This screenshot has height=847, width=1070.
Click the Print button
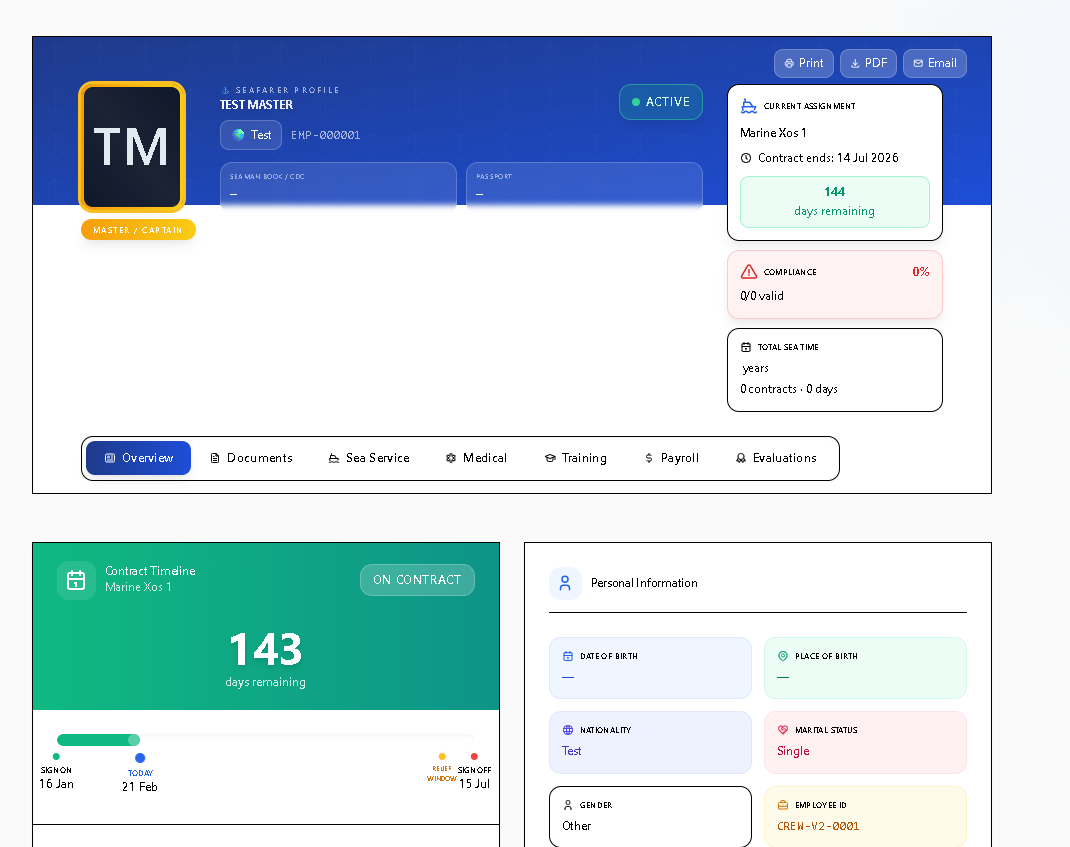(803, 63)
